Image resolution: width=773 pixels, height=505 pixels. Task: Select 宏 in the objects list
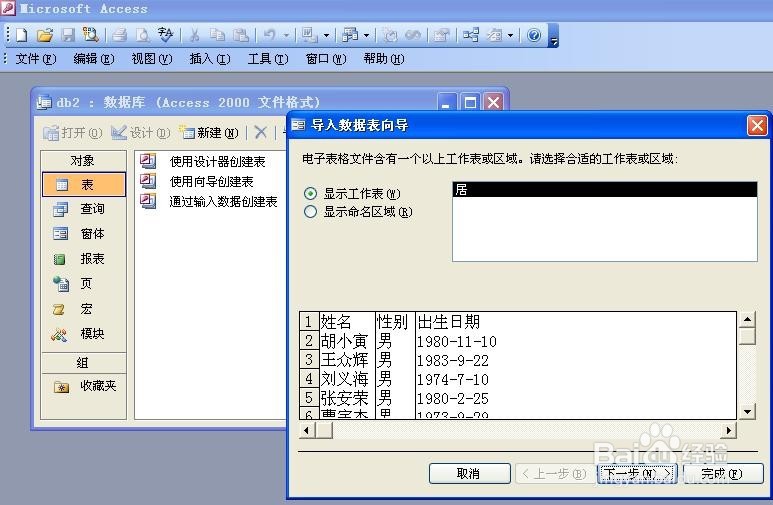[x=84, y=309]
